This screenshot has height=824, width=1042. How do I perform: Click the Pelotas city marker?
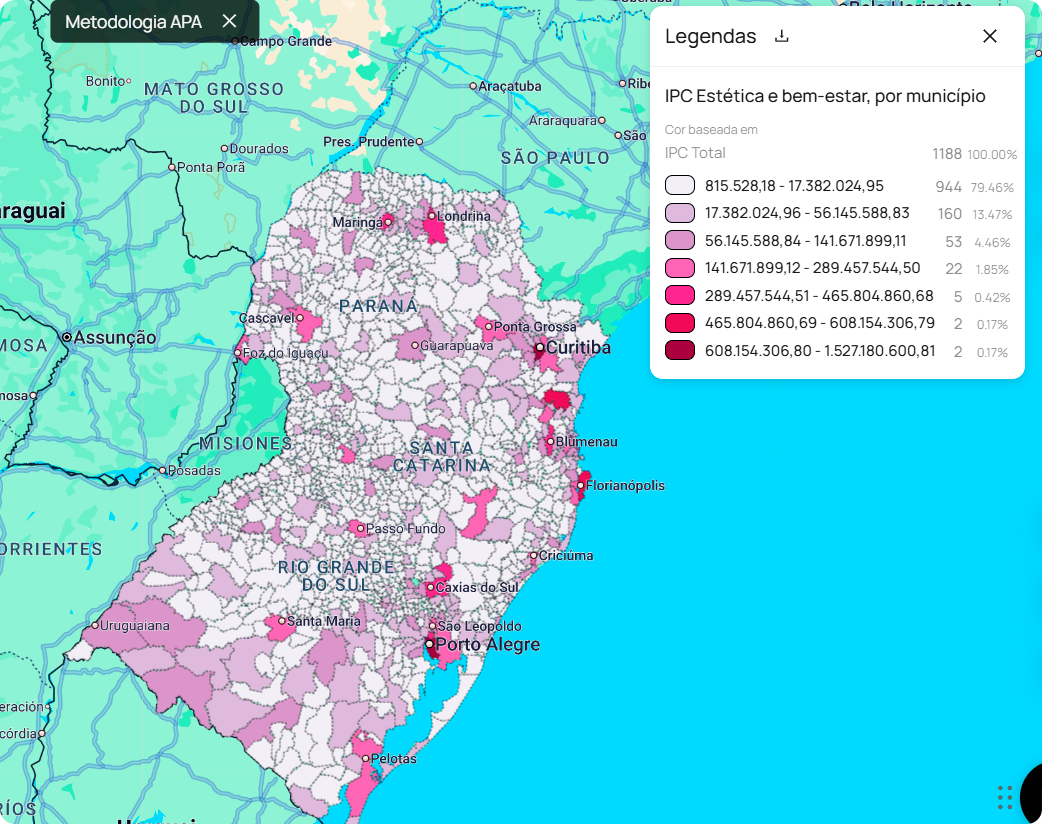(365, 759)
